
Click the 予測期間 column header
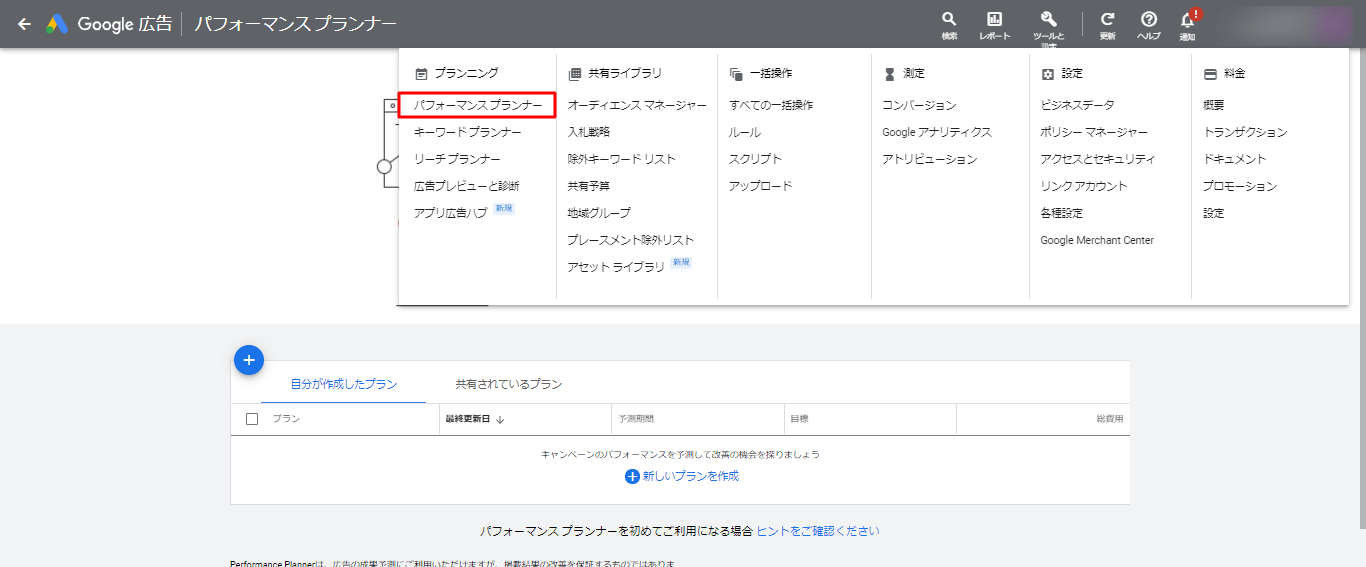[x=636, y=419]
